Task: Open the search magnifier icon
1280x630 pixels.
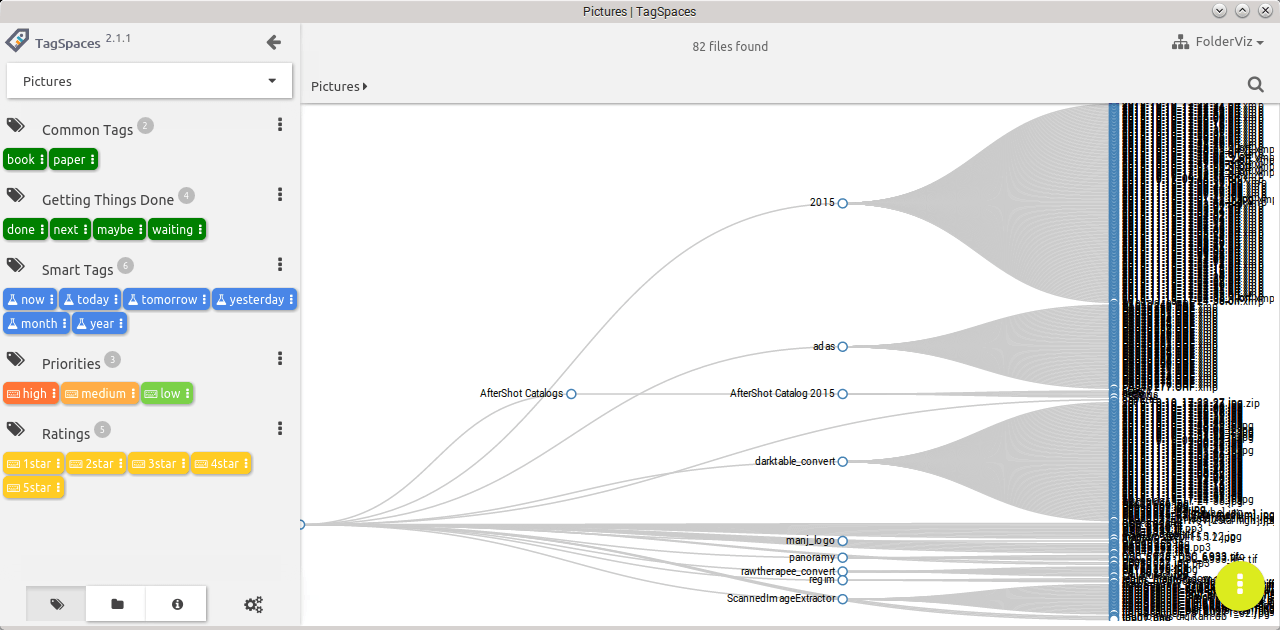Action: tap(1256, 85)
